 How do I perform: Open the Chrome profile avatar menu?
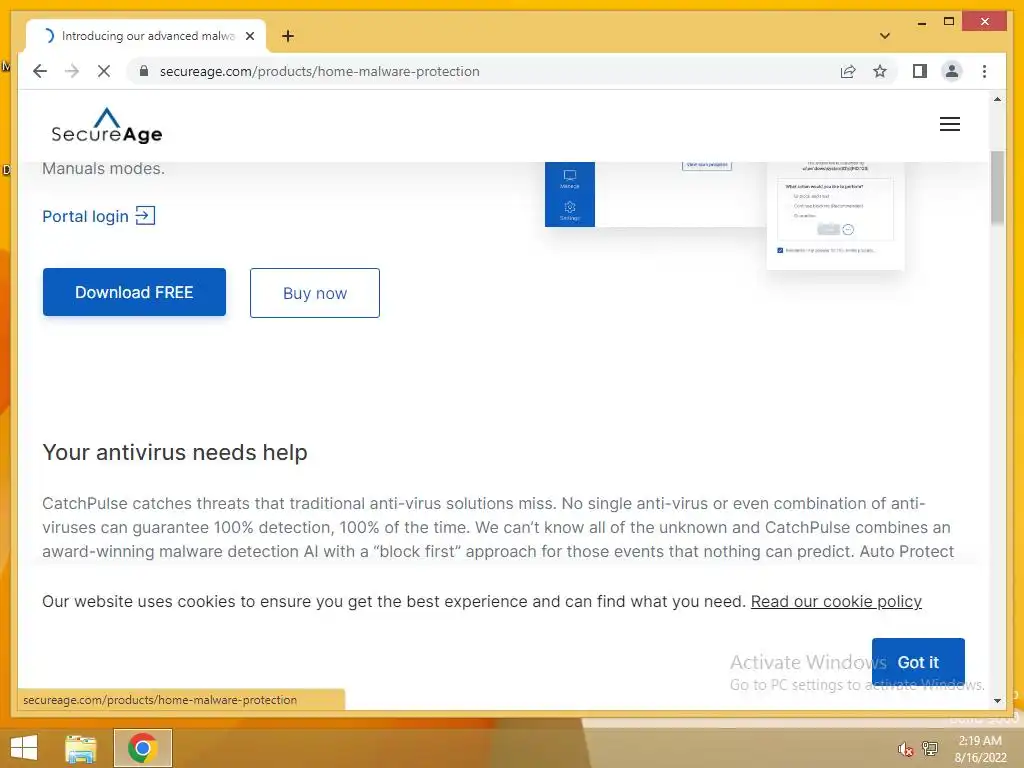(952, 71)
